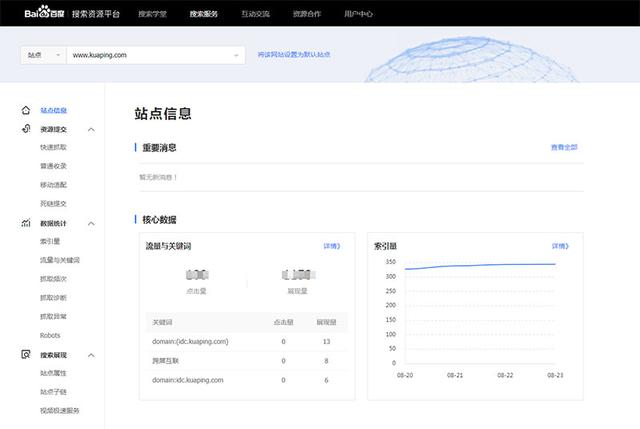This screenshot has height=429, width=640.
Task: Open 站点子链 in the sidebar
Action: (x=53, y=392)
